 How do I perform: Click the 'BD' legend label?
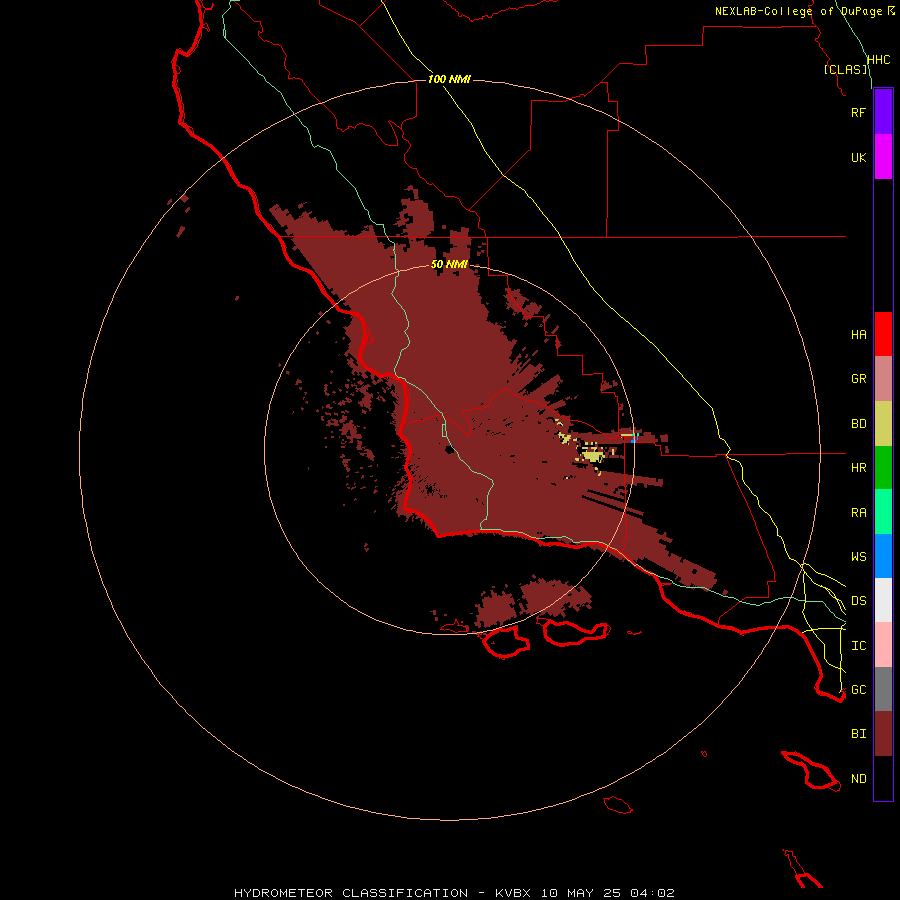point(858,424)
